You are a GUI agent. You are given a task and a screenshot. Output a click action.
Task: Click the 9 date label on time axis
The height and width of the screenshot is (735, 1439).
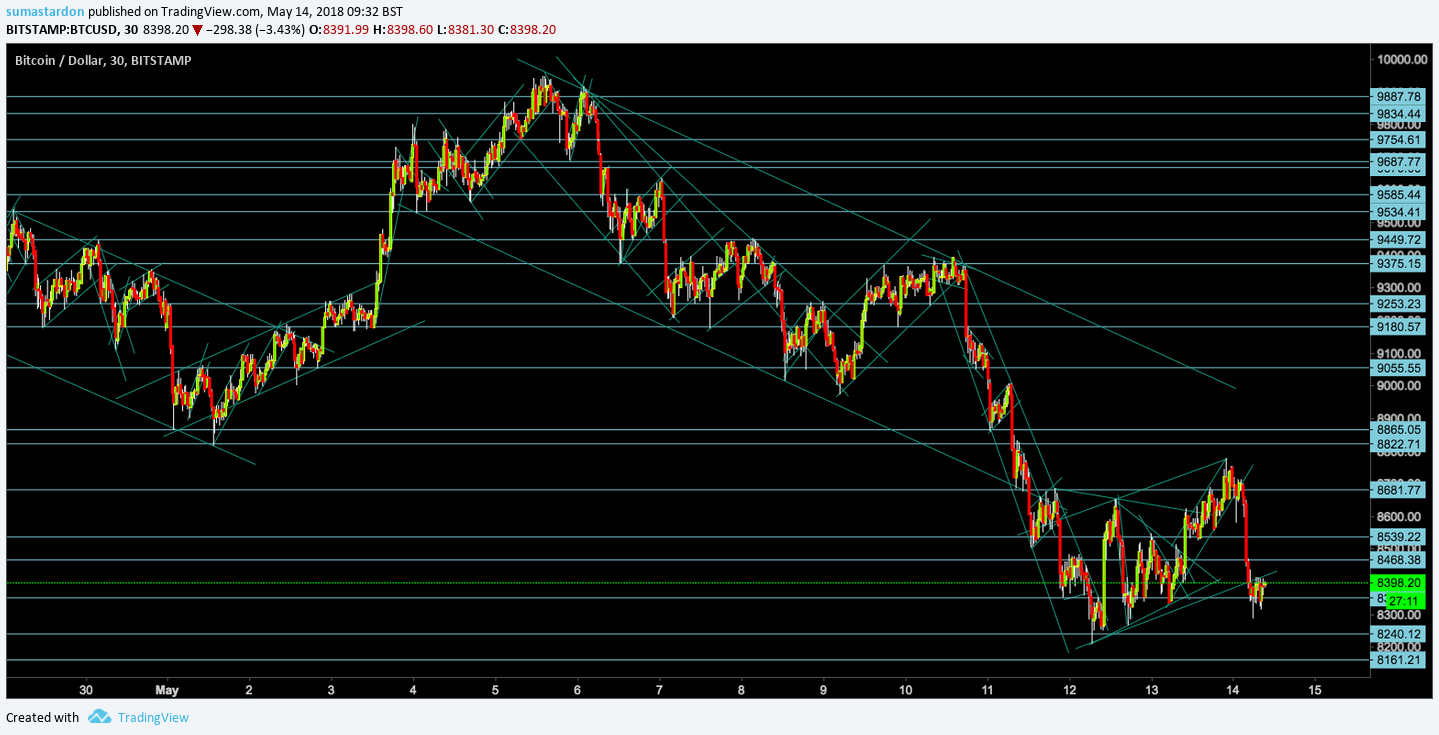[823, 690]
